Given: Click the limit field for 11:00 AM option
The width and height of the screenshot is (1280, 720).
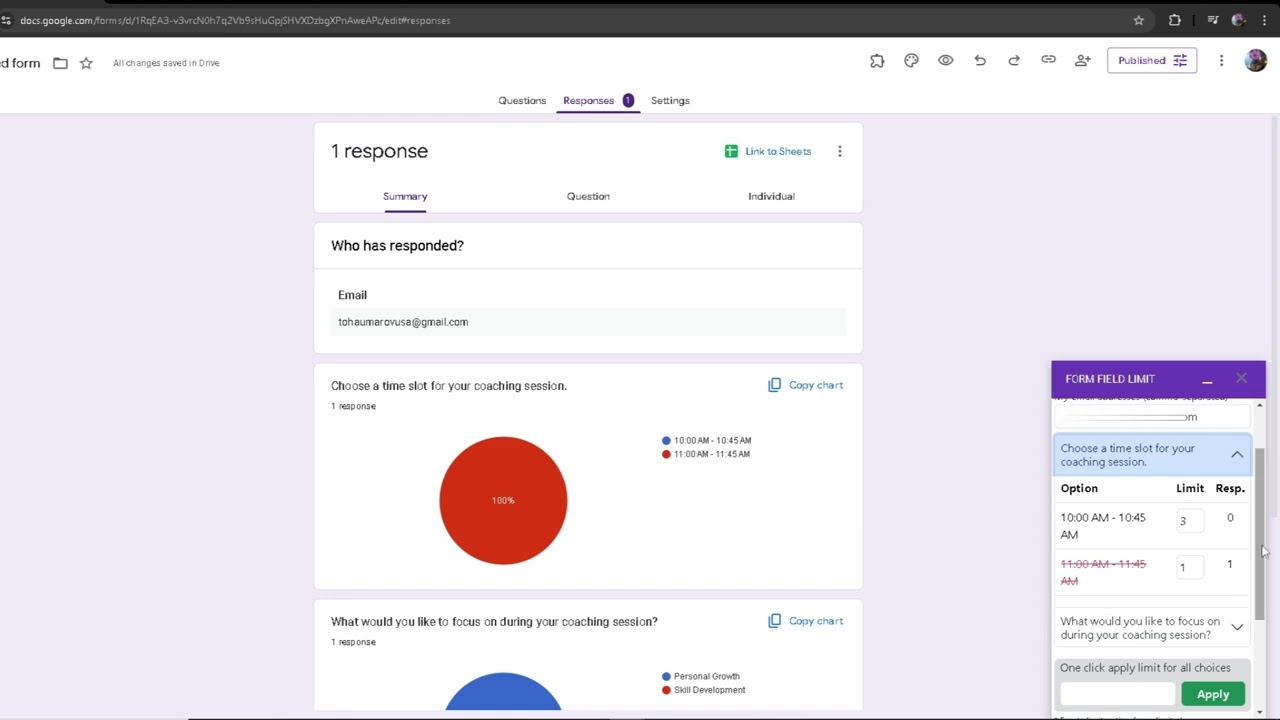Looking at the screenshot, I should [1189, 568].
